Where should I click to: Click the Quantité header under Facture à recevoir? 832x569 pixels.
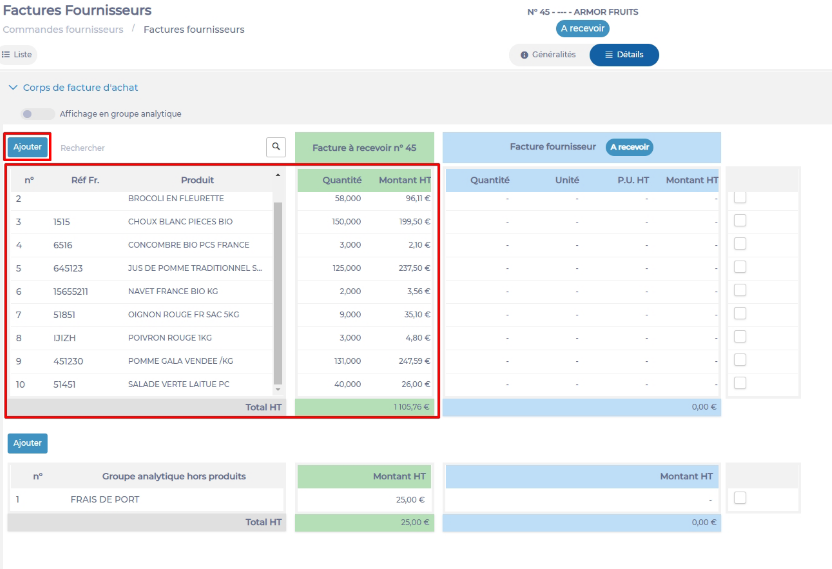(341, 180)
